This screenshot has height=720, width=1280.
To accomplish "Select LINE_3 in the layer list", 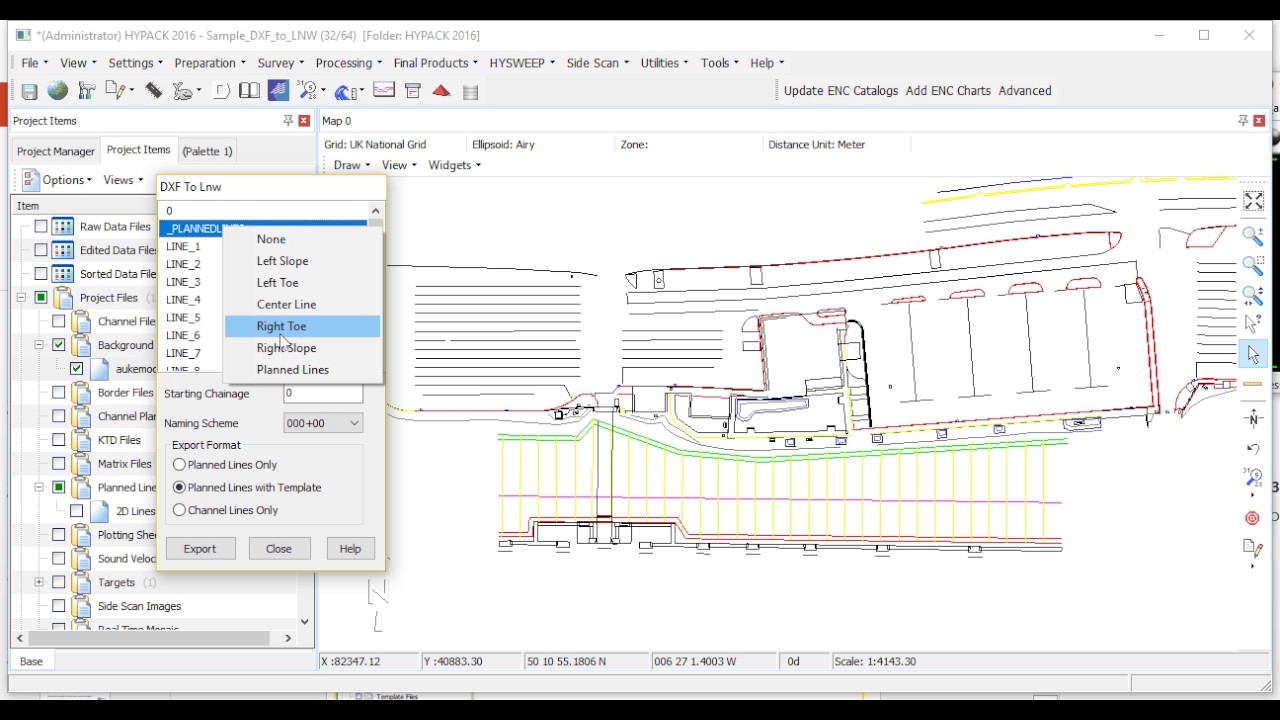I will [183, 282].
